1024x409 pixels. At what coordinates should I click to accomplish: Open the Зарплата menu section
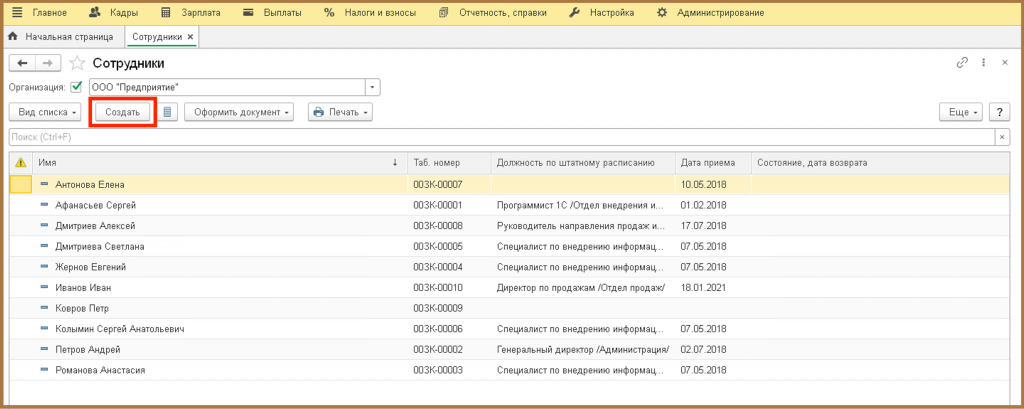click(x=190, y=12)
